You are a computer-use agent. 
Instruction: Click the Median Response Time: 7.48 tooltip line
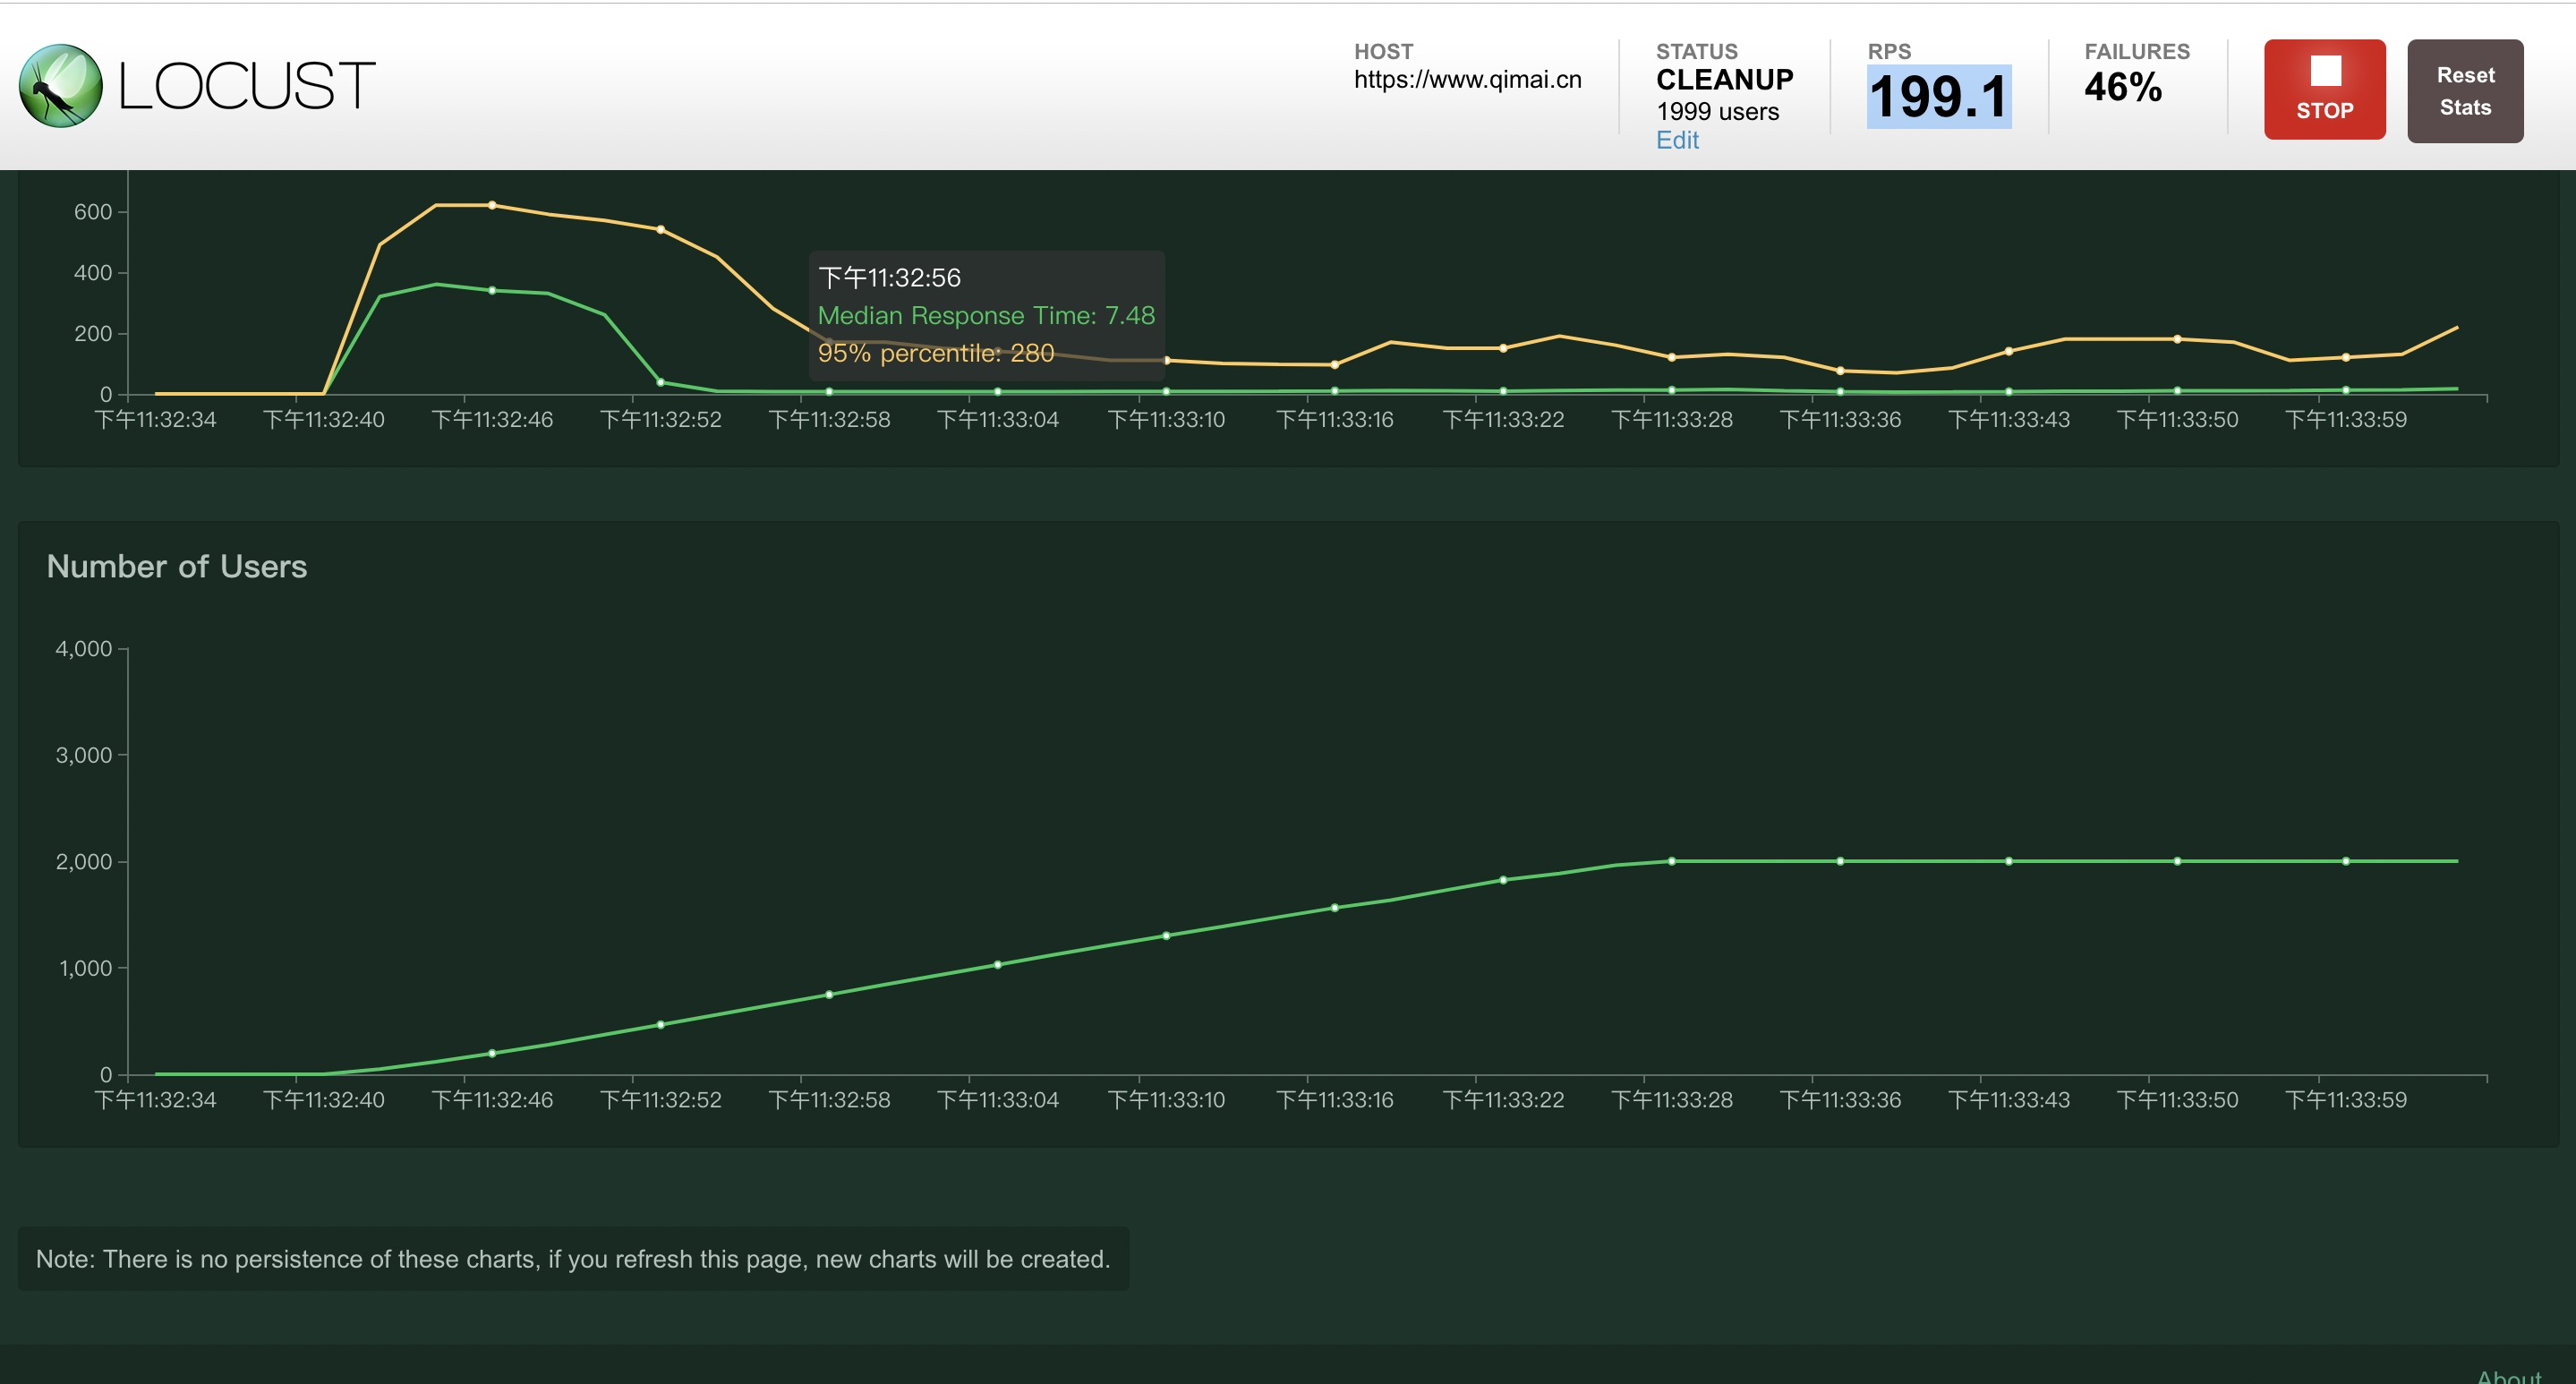986,315
